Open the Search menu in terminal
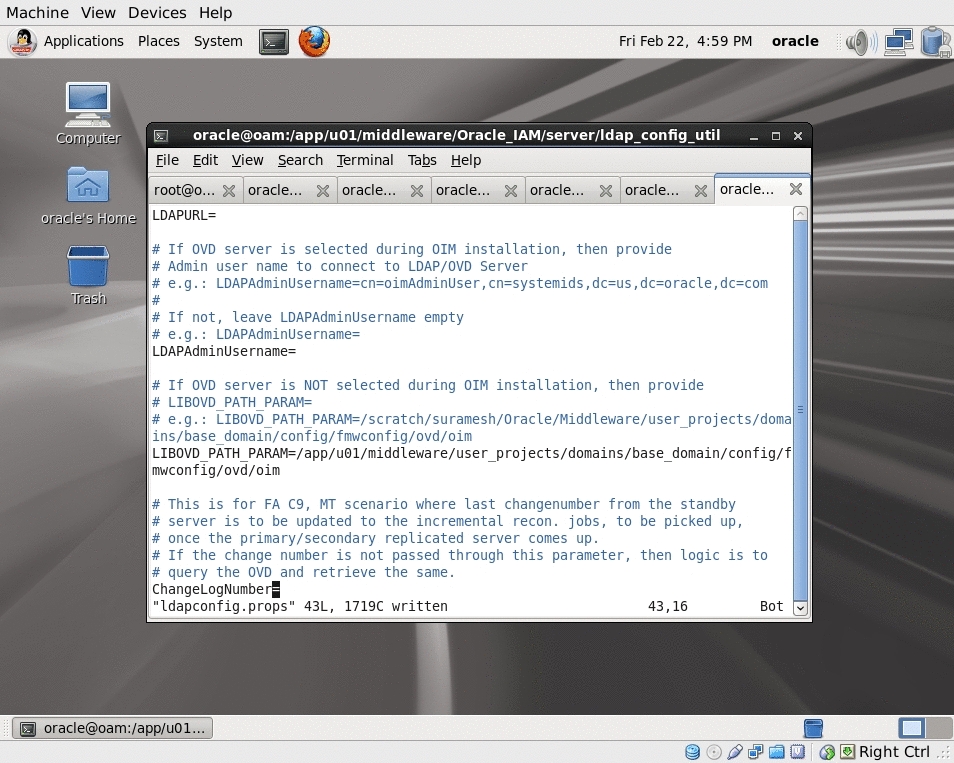This screenshot has height=763, width=954. pos(301,160)
